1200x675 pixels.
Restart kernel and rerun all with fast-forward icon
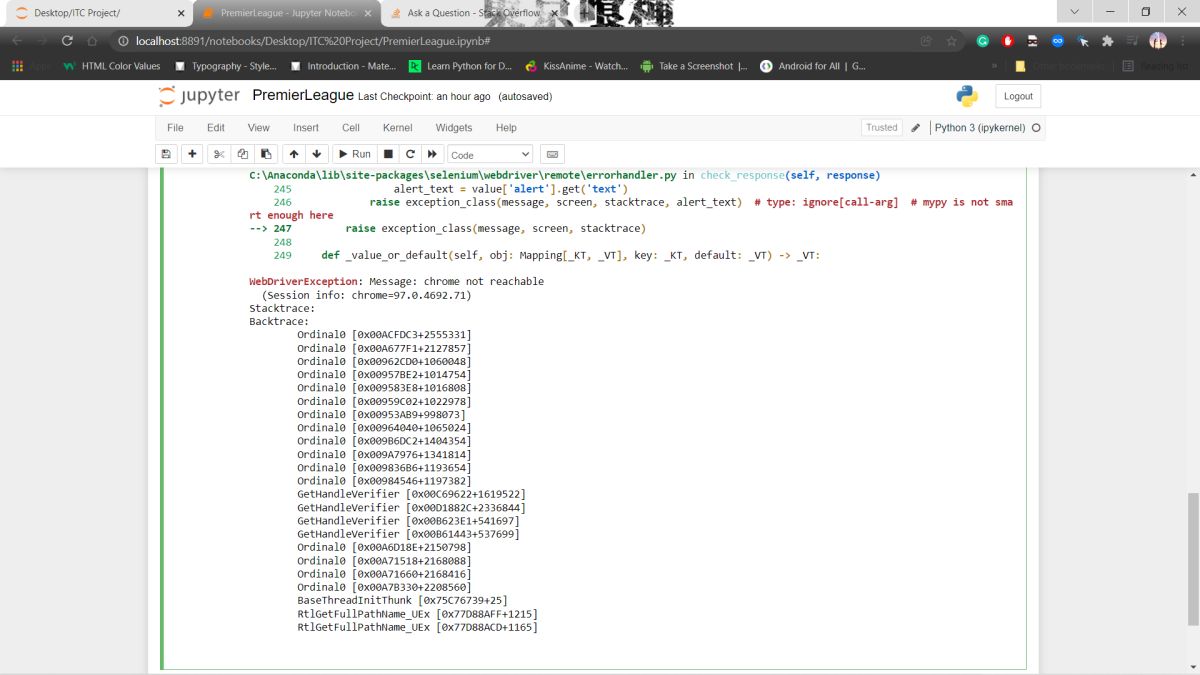pos(432,154)
